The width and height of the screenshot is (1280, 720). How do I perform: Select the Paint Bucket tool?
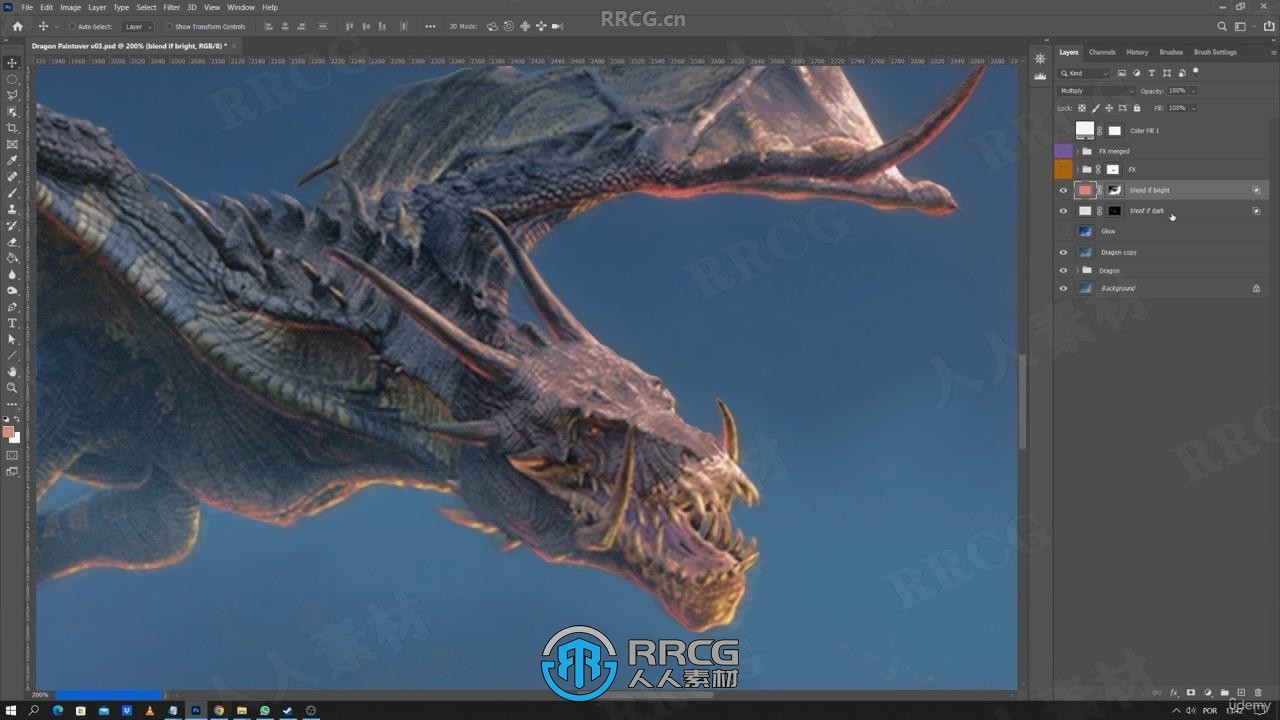(12, 258)
